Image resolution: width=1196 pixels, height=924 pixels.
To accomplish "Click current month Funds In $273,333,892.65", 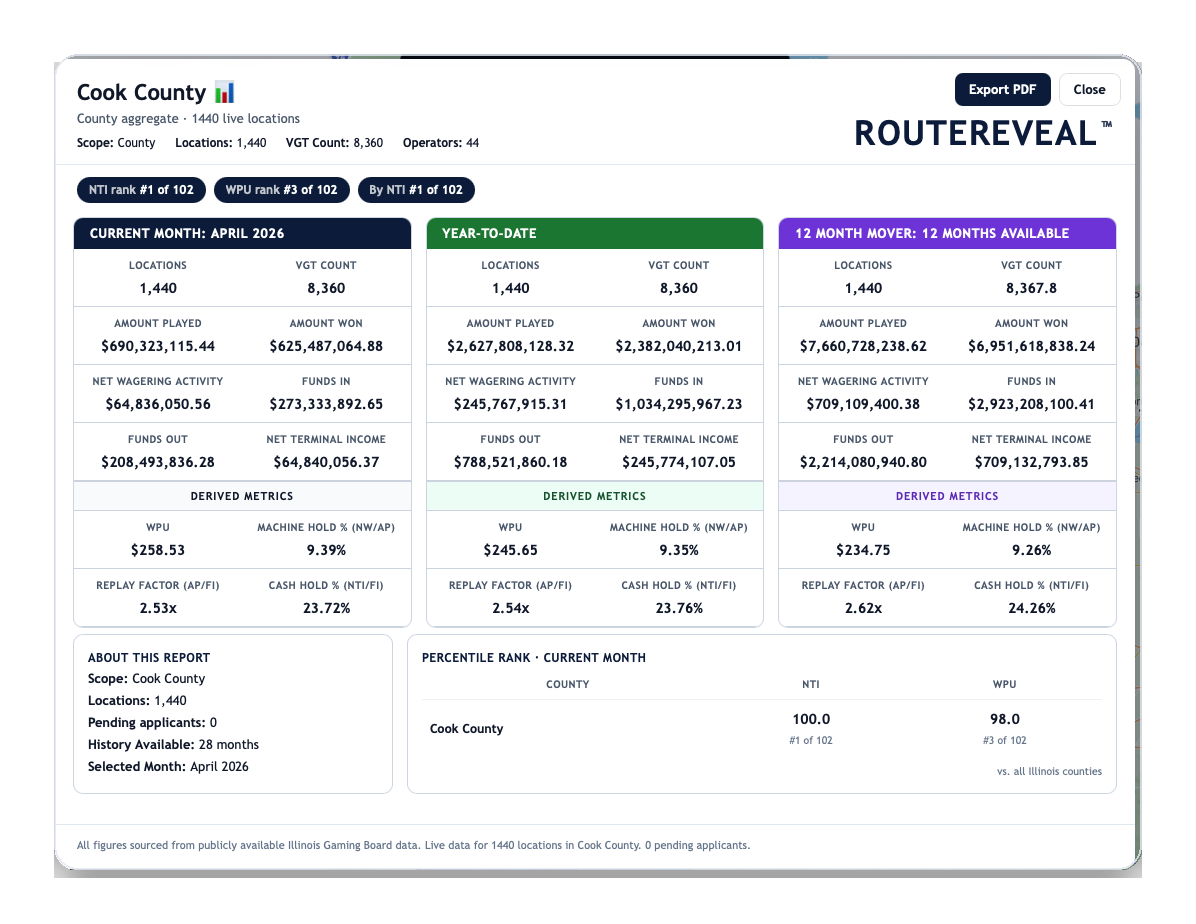I will pyautogui.click(x=326, y=404).
